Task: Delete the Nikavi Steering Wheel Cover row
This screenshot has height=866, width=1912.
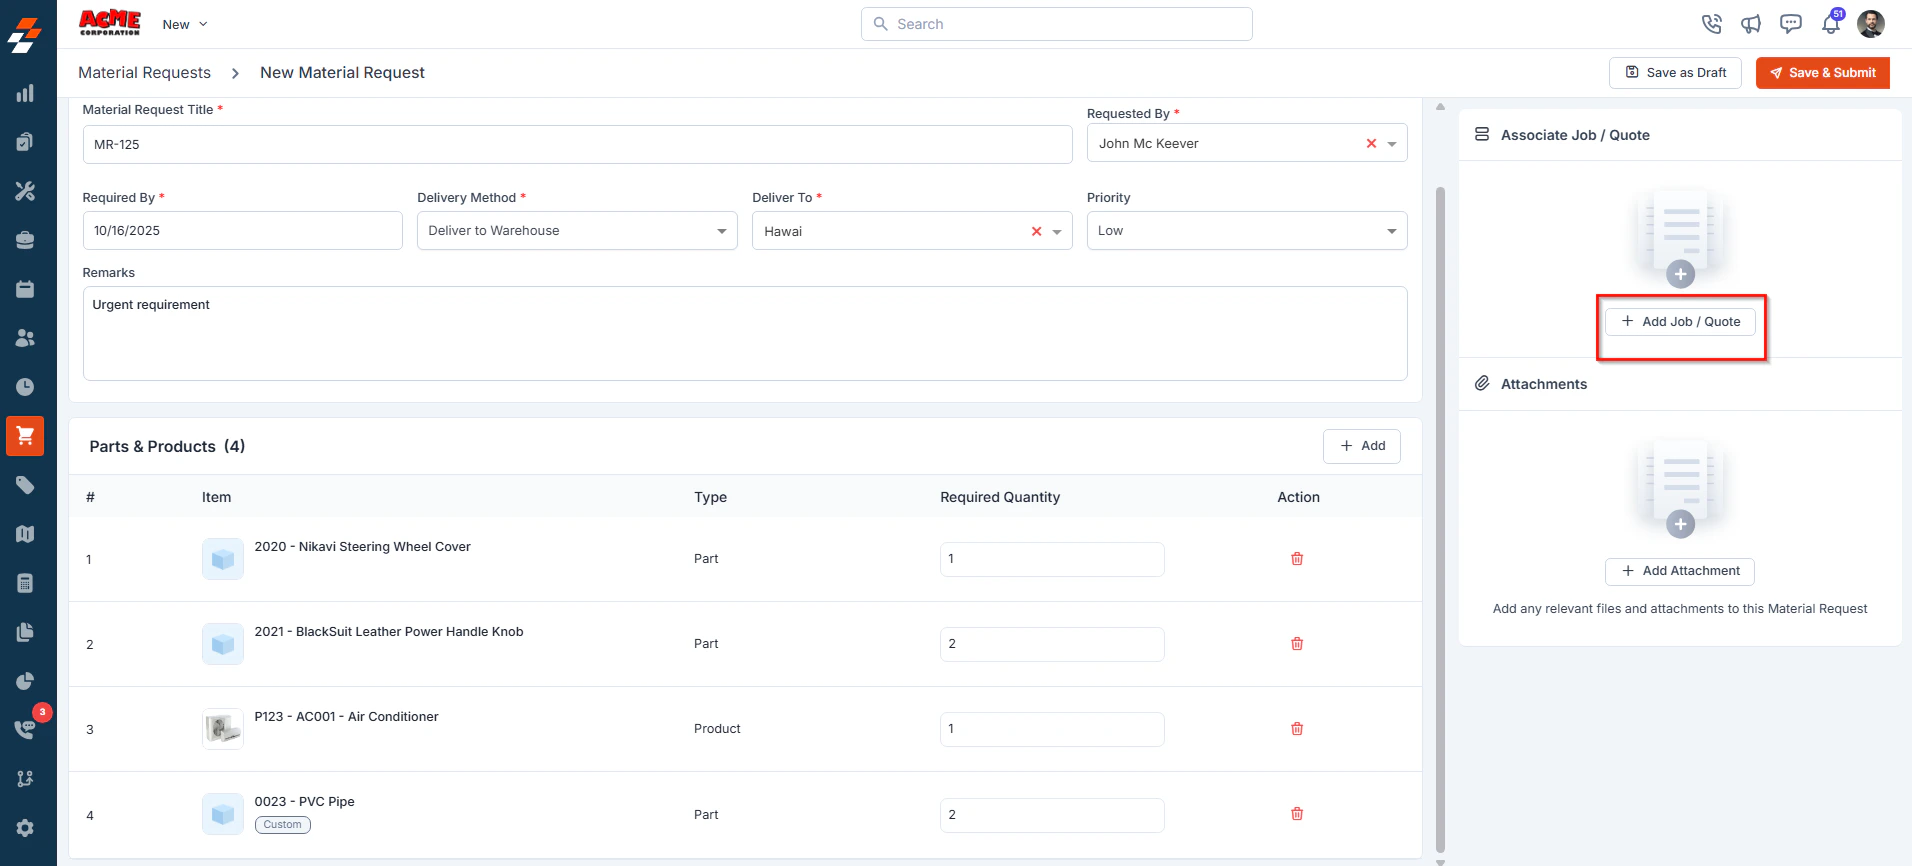Action: pos(1297,559)
